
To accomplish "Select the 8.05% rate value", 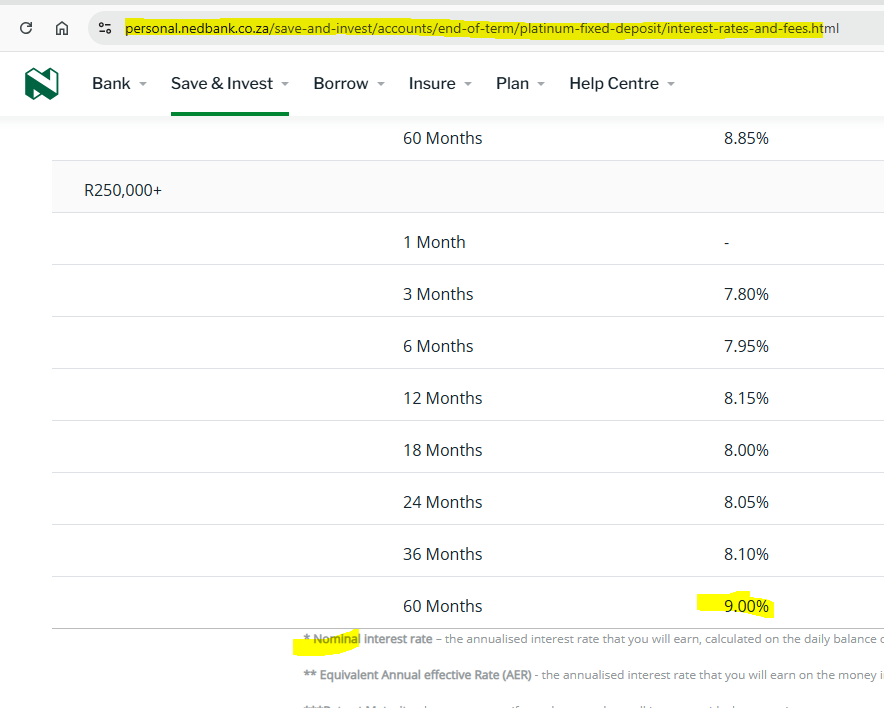I will pos(746,502).
